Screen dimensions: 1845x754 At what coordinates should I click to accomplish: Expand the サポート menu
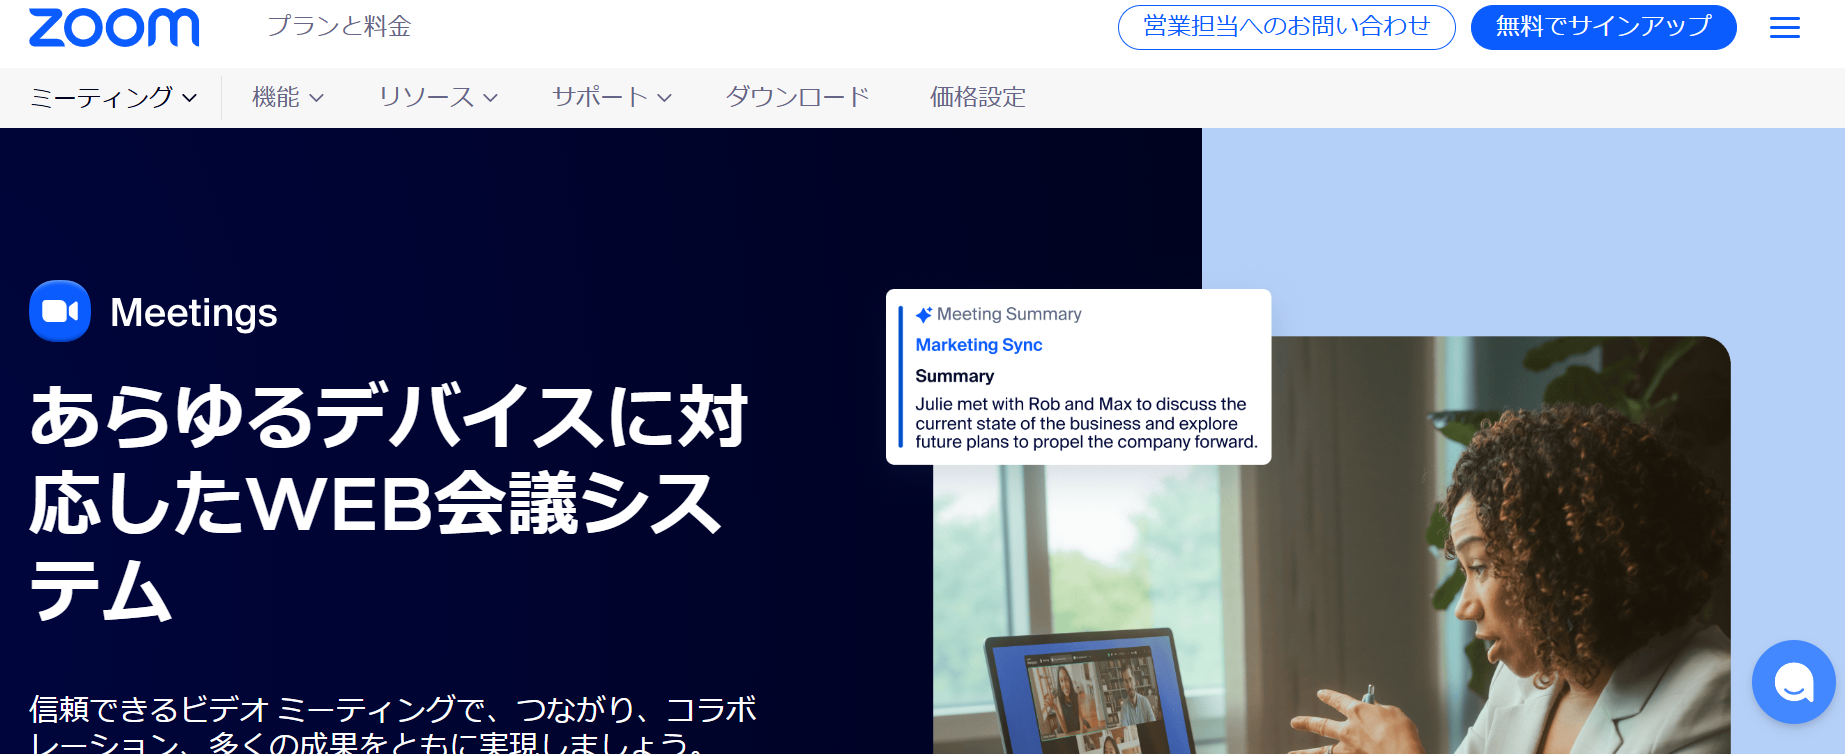click(612, 97)
